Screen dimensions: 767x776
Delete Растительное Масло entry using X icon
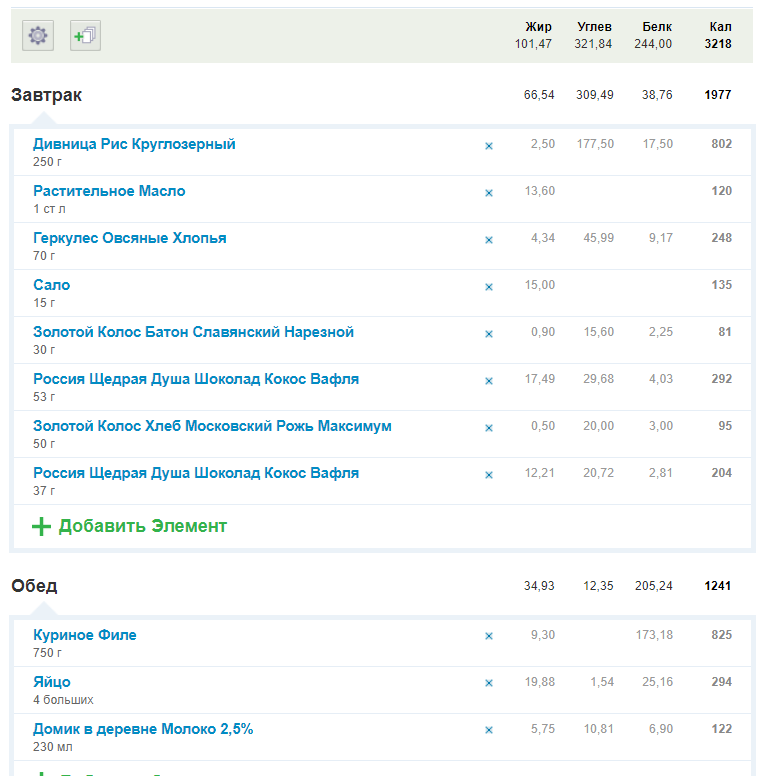click(x=489, y=193)
